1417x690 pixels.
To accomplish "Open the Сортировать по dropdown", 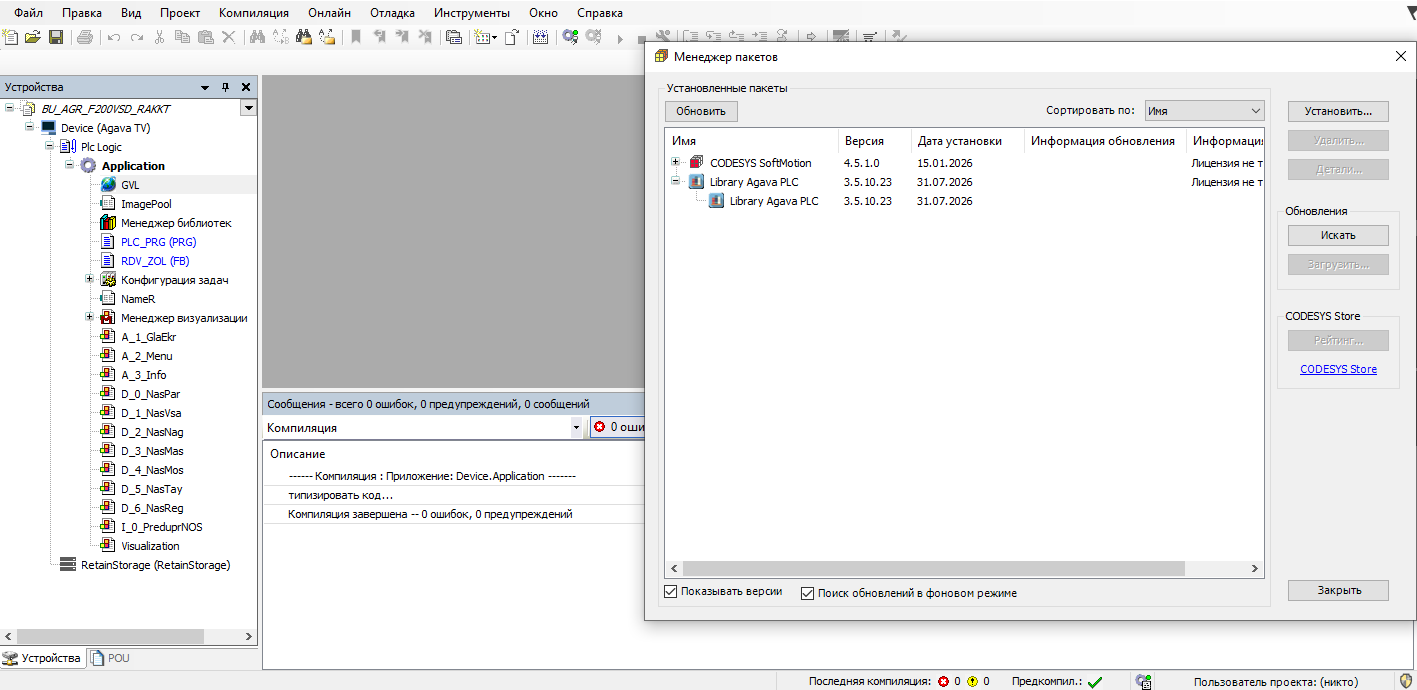I will (x=1204, y=111).
